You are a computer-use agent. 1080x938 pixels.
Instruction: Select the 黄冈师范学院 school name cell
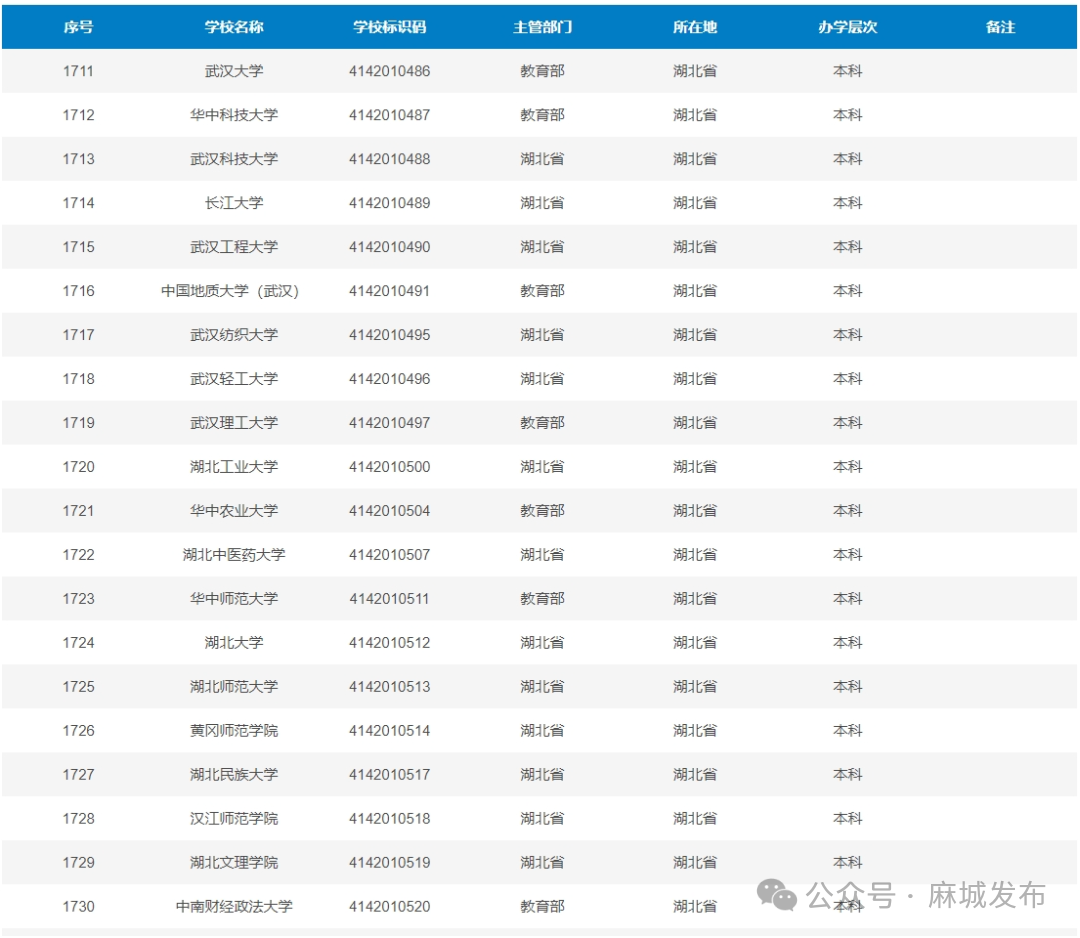[x=234, y=731]
